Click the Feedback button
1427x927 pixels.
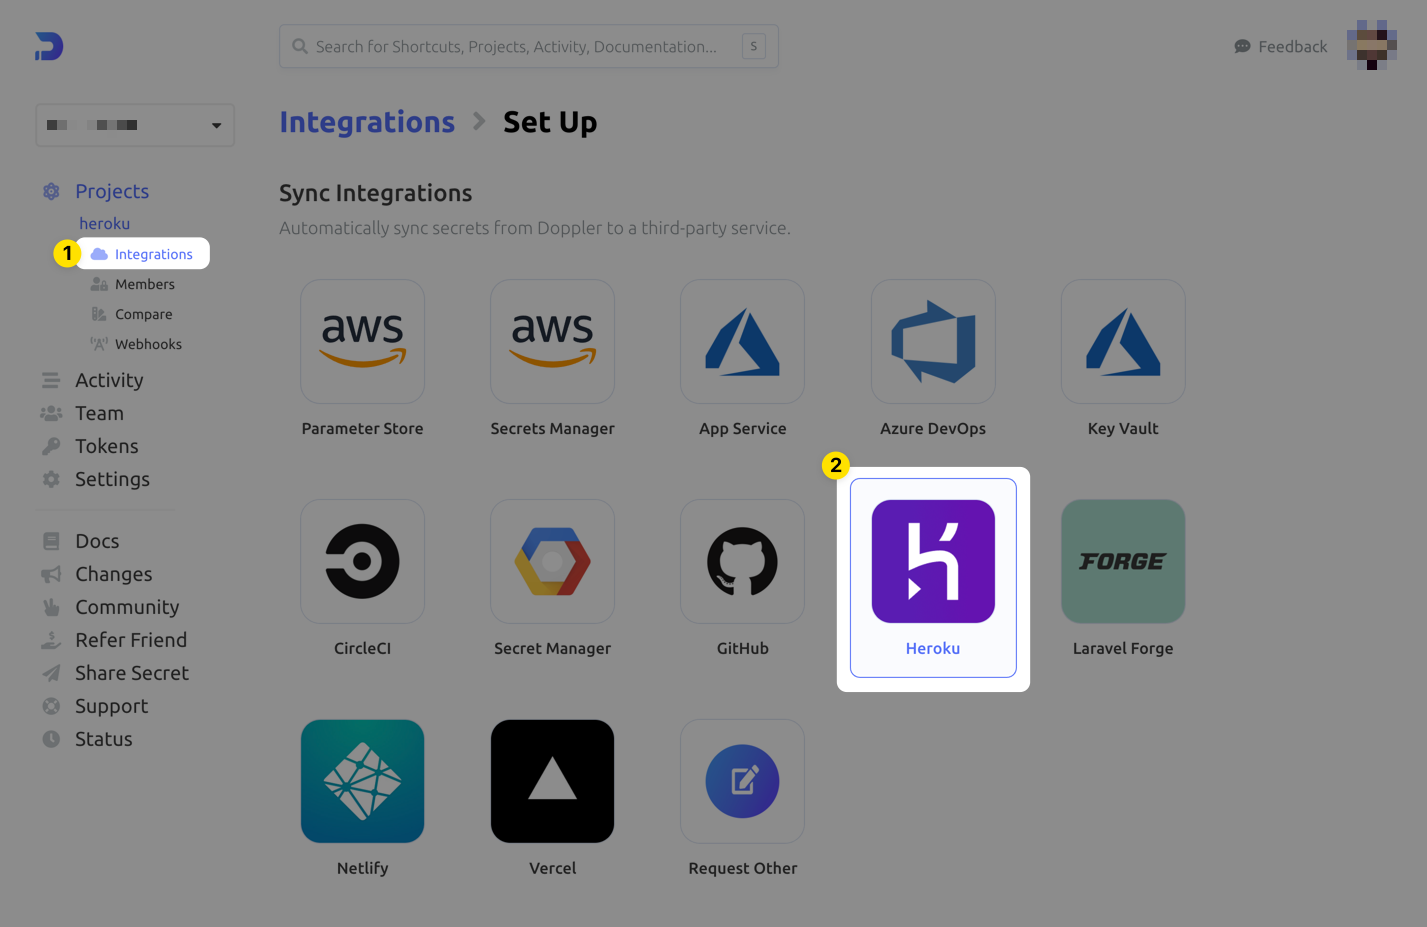[1281, 46]
